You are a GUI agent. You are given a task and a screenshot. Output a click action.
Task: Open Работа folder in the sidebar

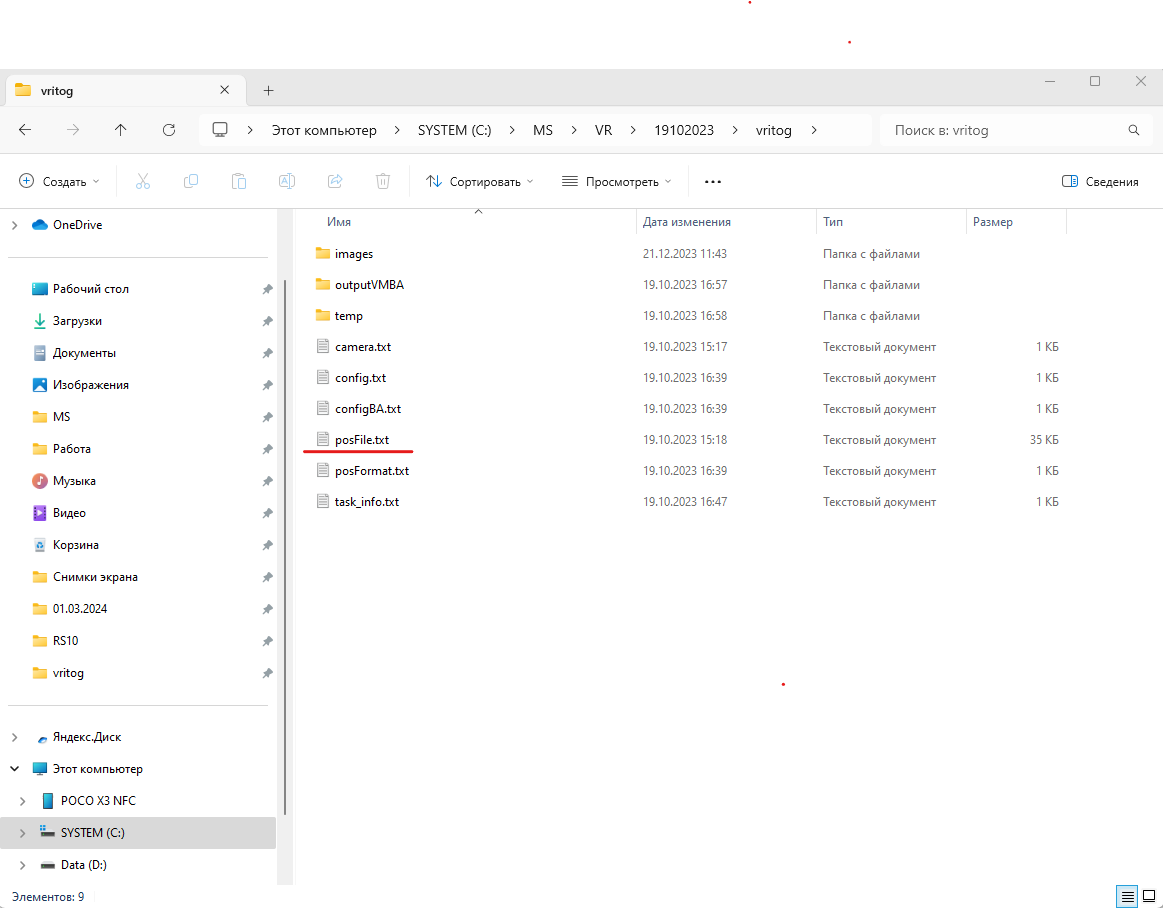[x=71, y=449]
